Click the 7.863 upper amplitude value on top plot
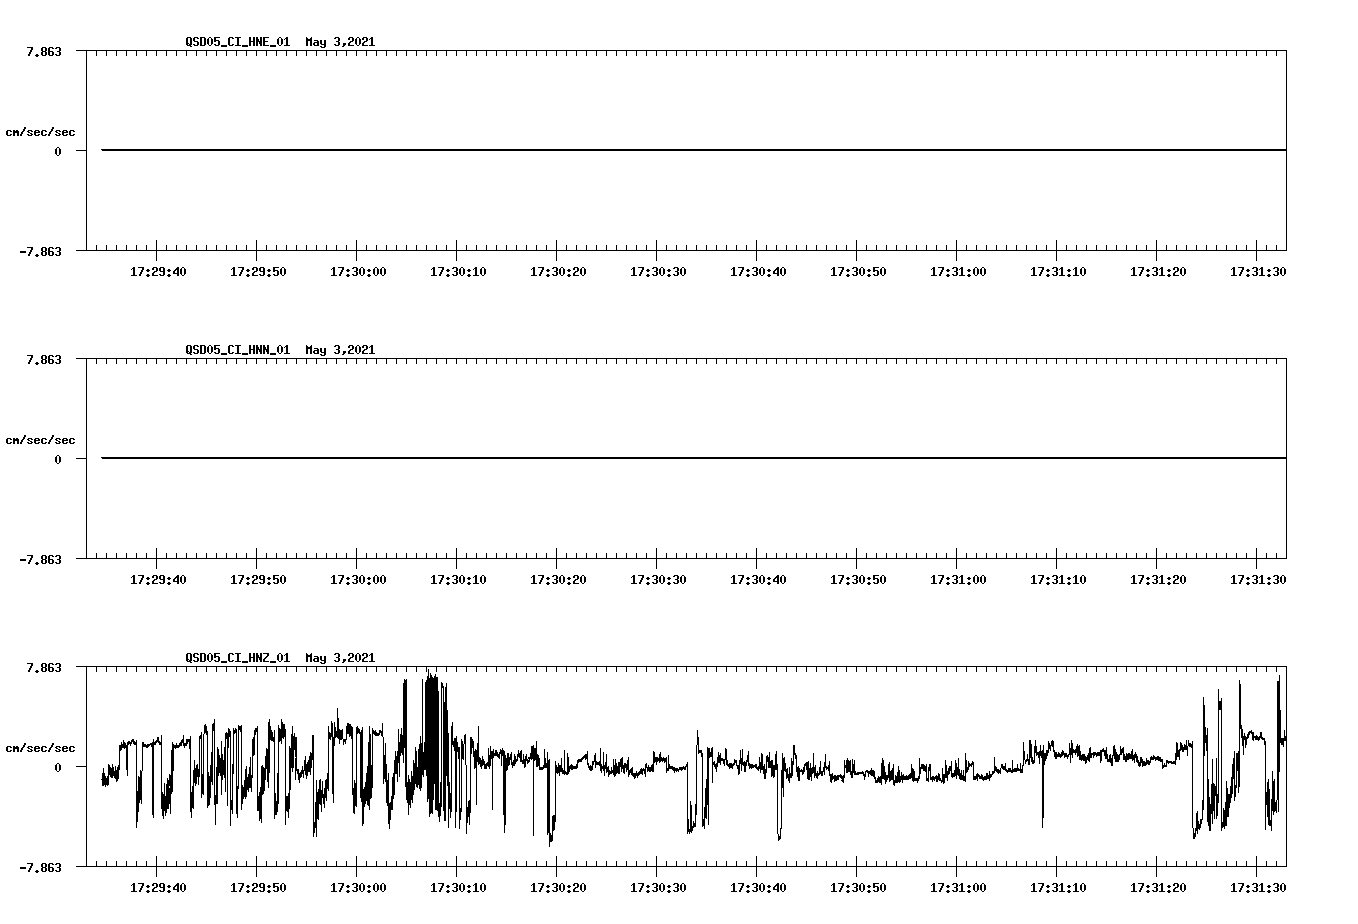 tap(42, 52)
